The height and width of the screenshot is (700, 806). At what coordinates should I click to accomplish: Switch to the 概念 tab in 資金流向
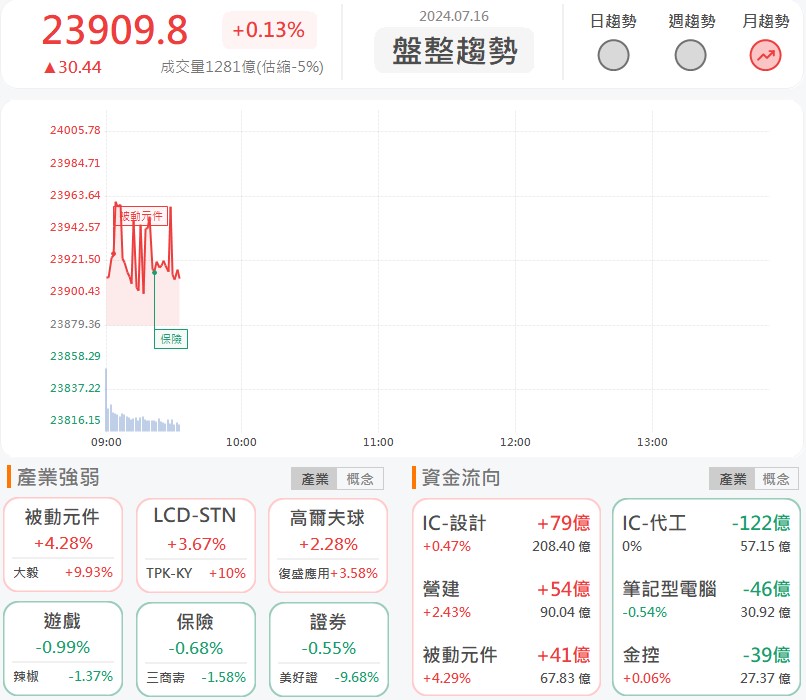775,478
